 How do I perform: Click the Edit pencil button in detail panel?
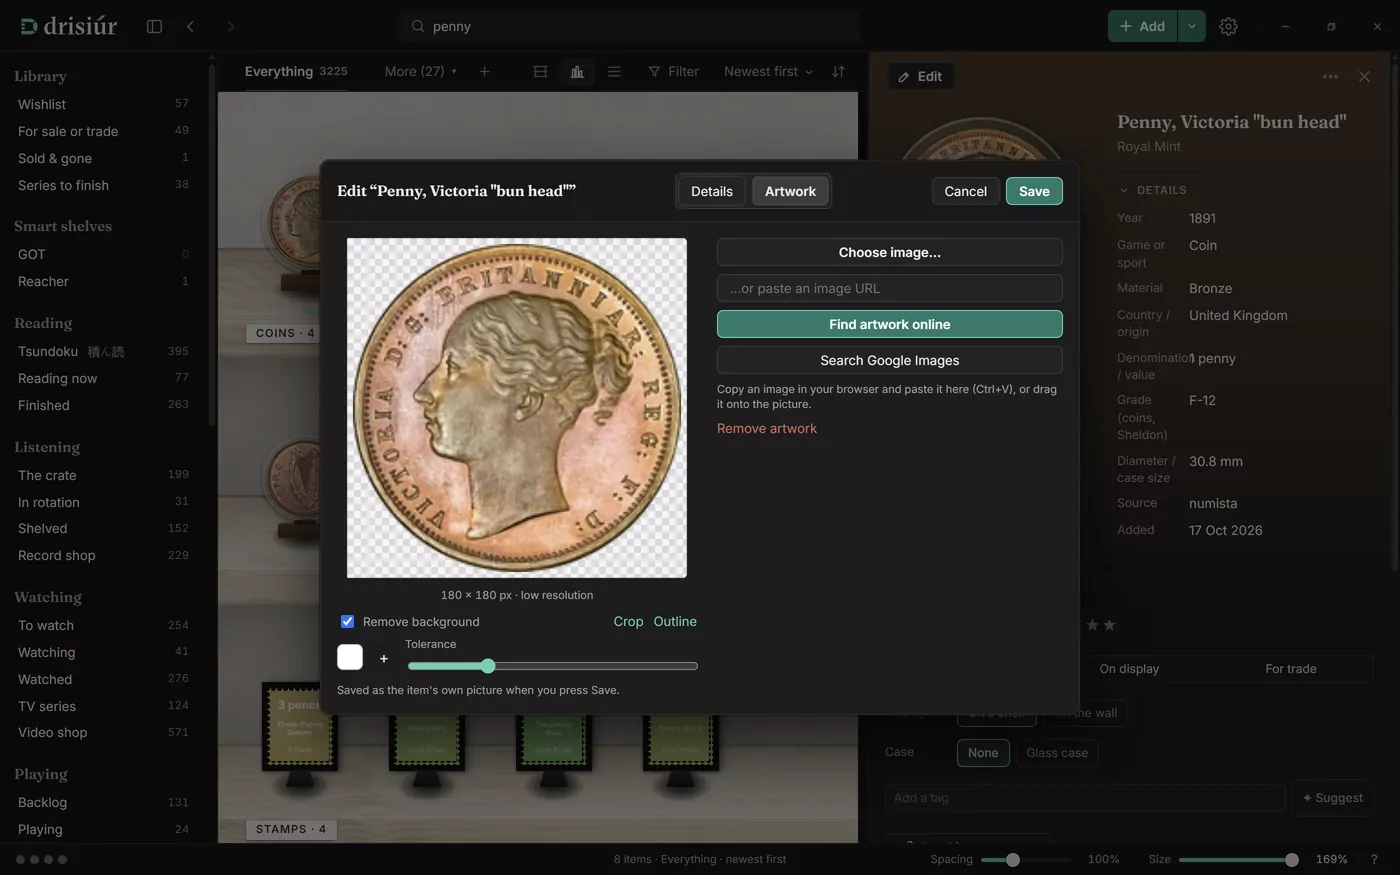920,76
